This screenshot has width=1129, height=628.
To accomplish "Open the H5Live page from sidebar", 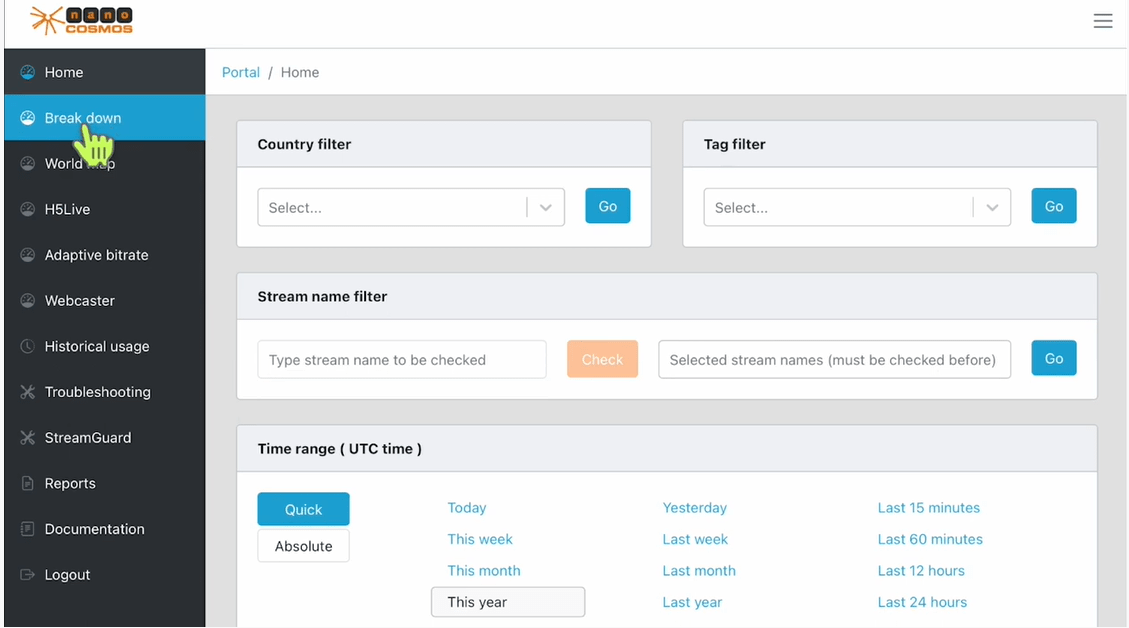I will (x=27, y=209).
